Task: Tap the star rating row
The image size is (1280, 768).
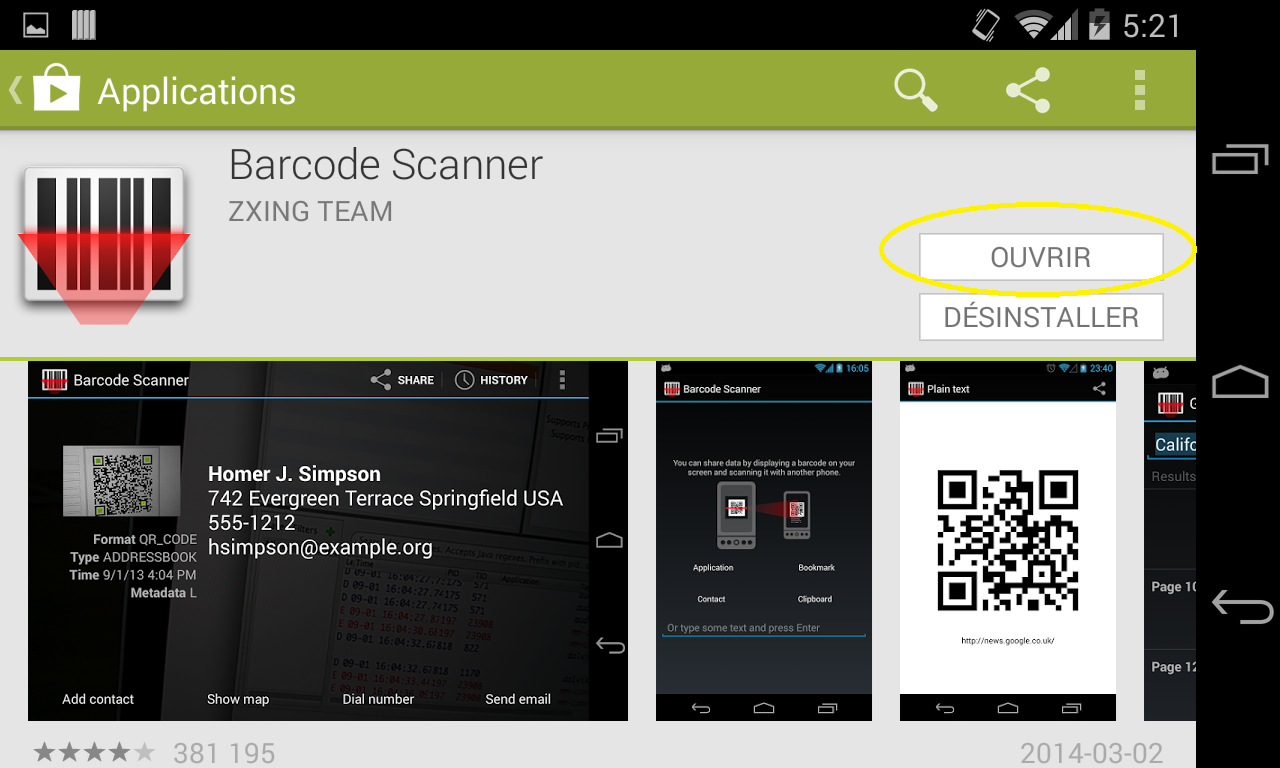Action: (x=95, y=752)
